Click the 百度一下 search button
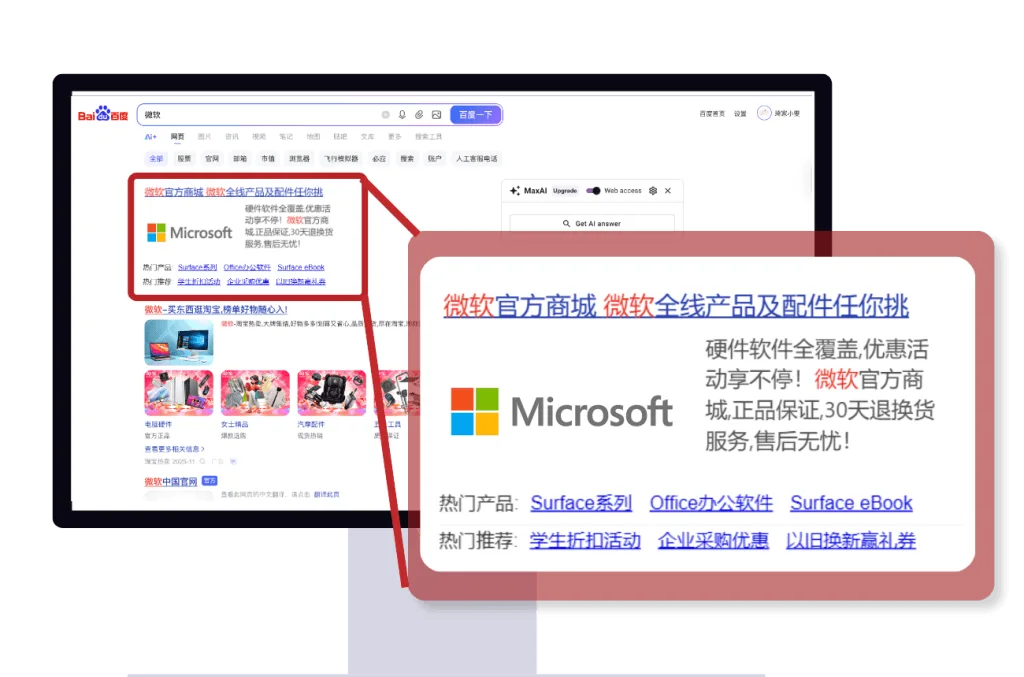Image resolution: width=1024 pixels, height=677 pixels. point(476,115)
